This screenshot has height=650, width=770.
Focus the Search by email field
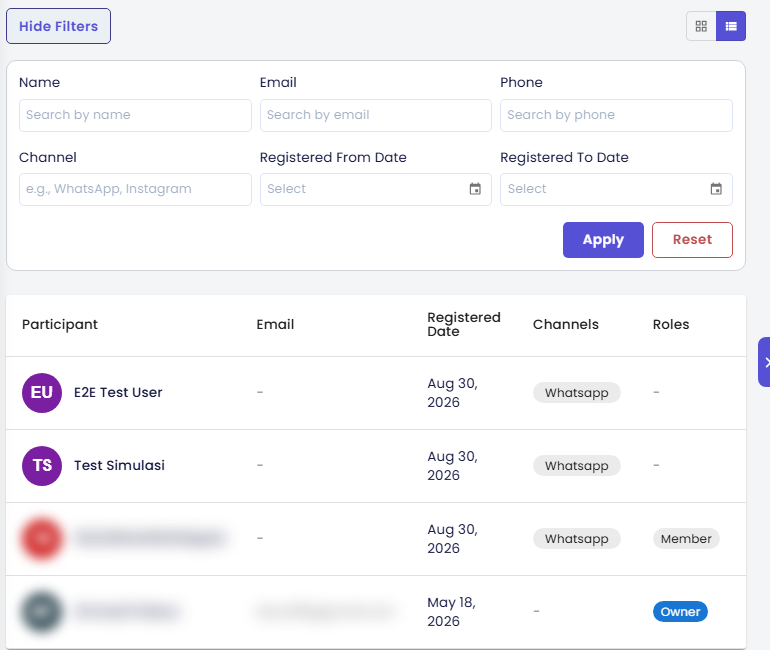point(376,115)
